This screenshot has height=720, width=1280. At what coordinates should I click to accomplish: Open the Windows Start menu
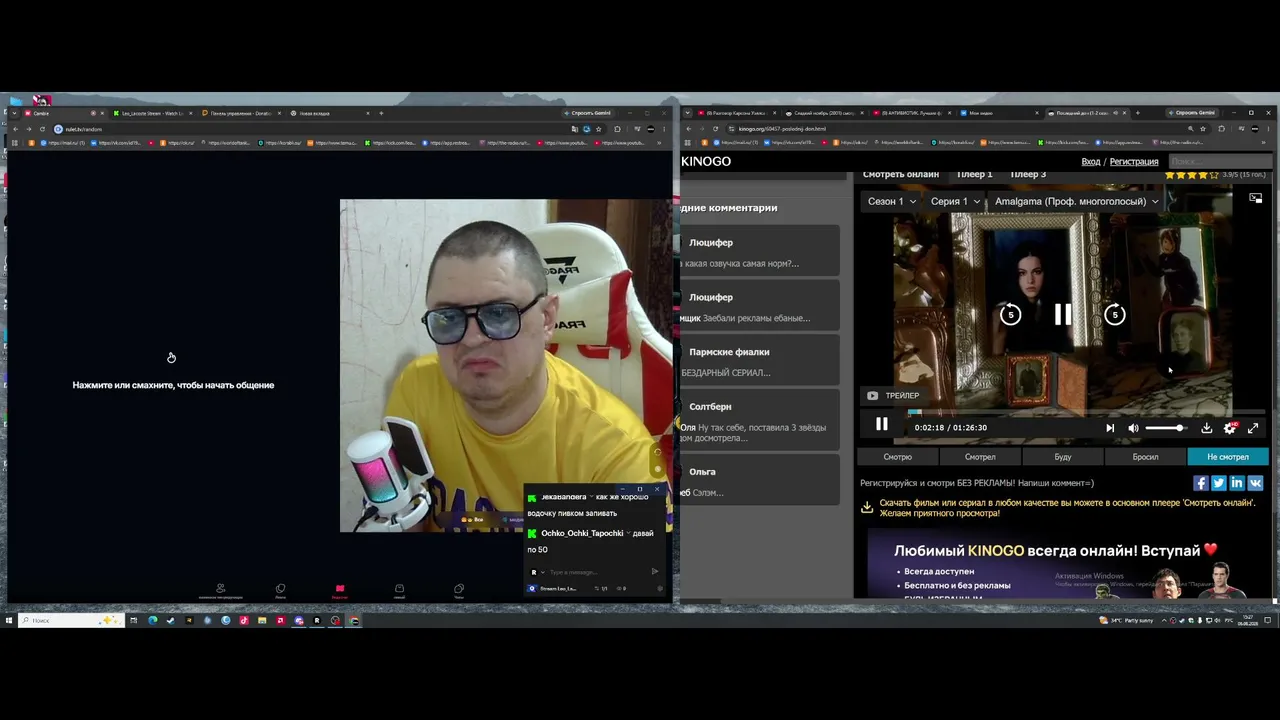click(x=8, y=621)
